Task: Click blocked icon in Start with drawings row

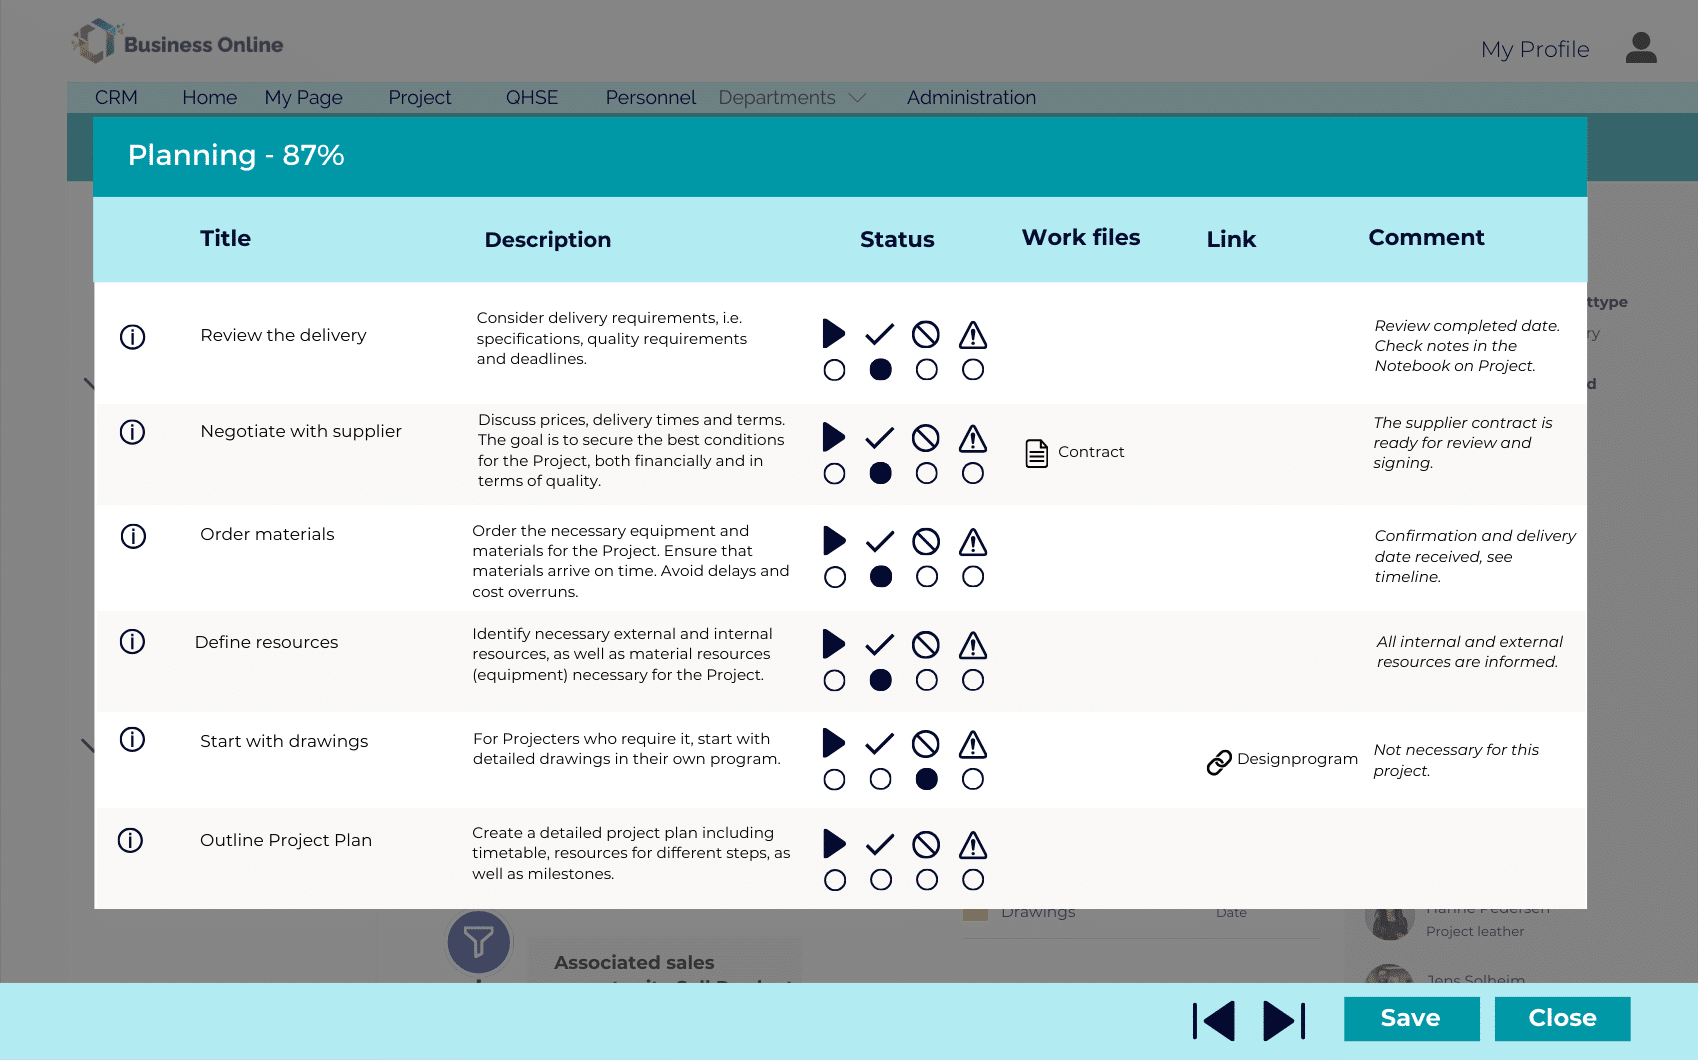Action: [x=926, y=744]
